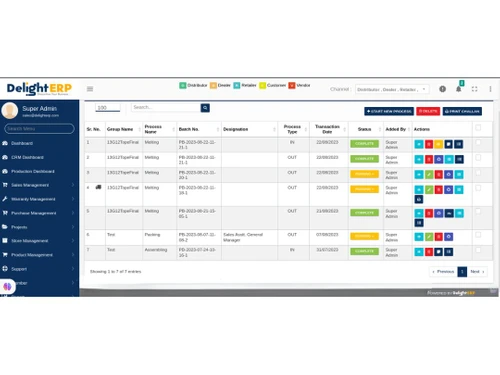Expand Store Management in sidebar
500x375 pixels.
(x=39, y=241)
